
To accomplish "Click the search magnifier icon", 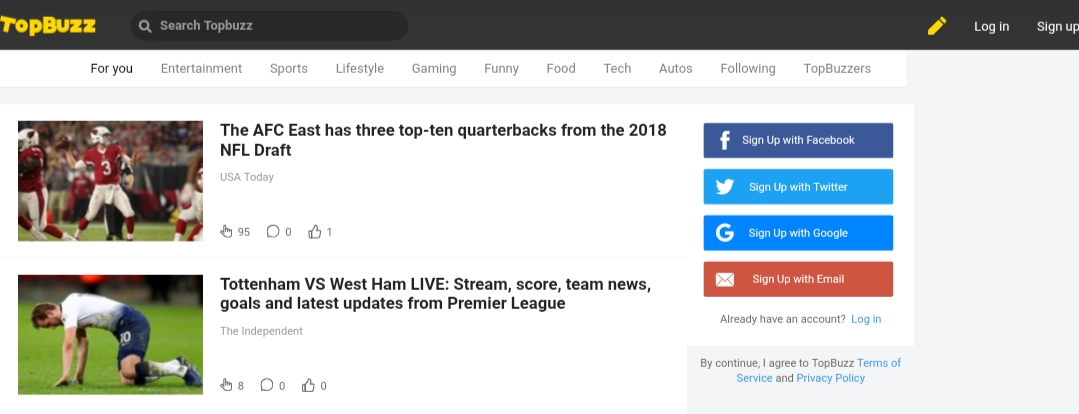I will coord(145,26).
